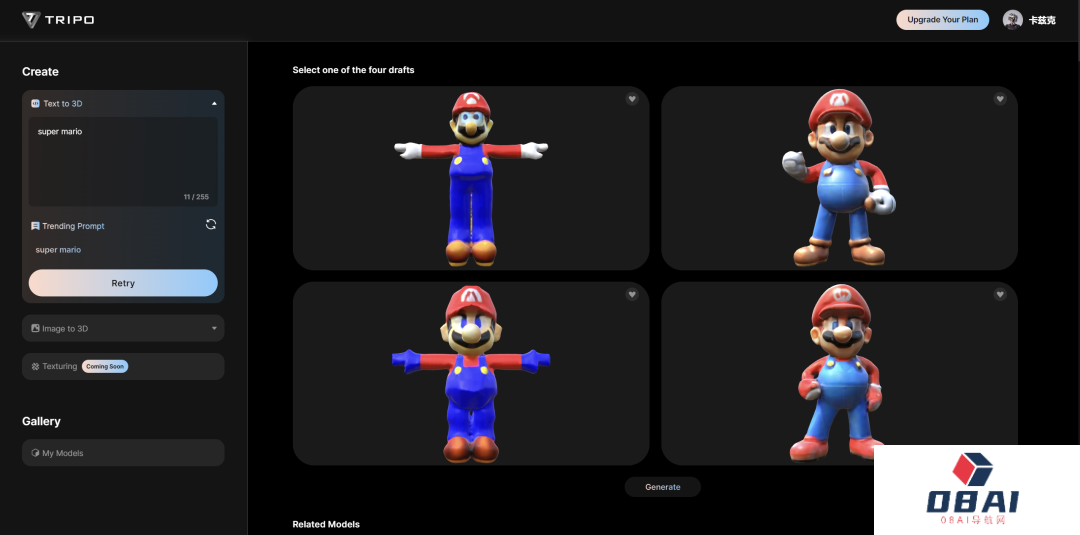Select the top-right waving Mario draft thumbnail
Screen dimensions: 1080x535
(839, 178)
